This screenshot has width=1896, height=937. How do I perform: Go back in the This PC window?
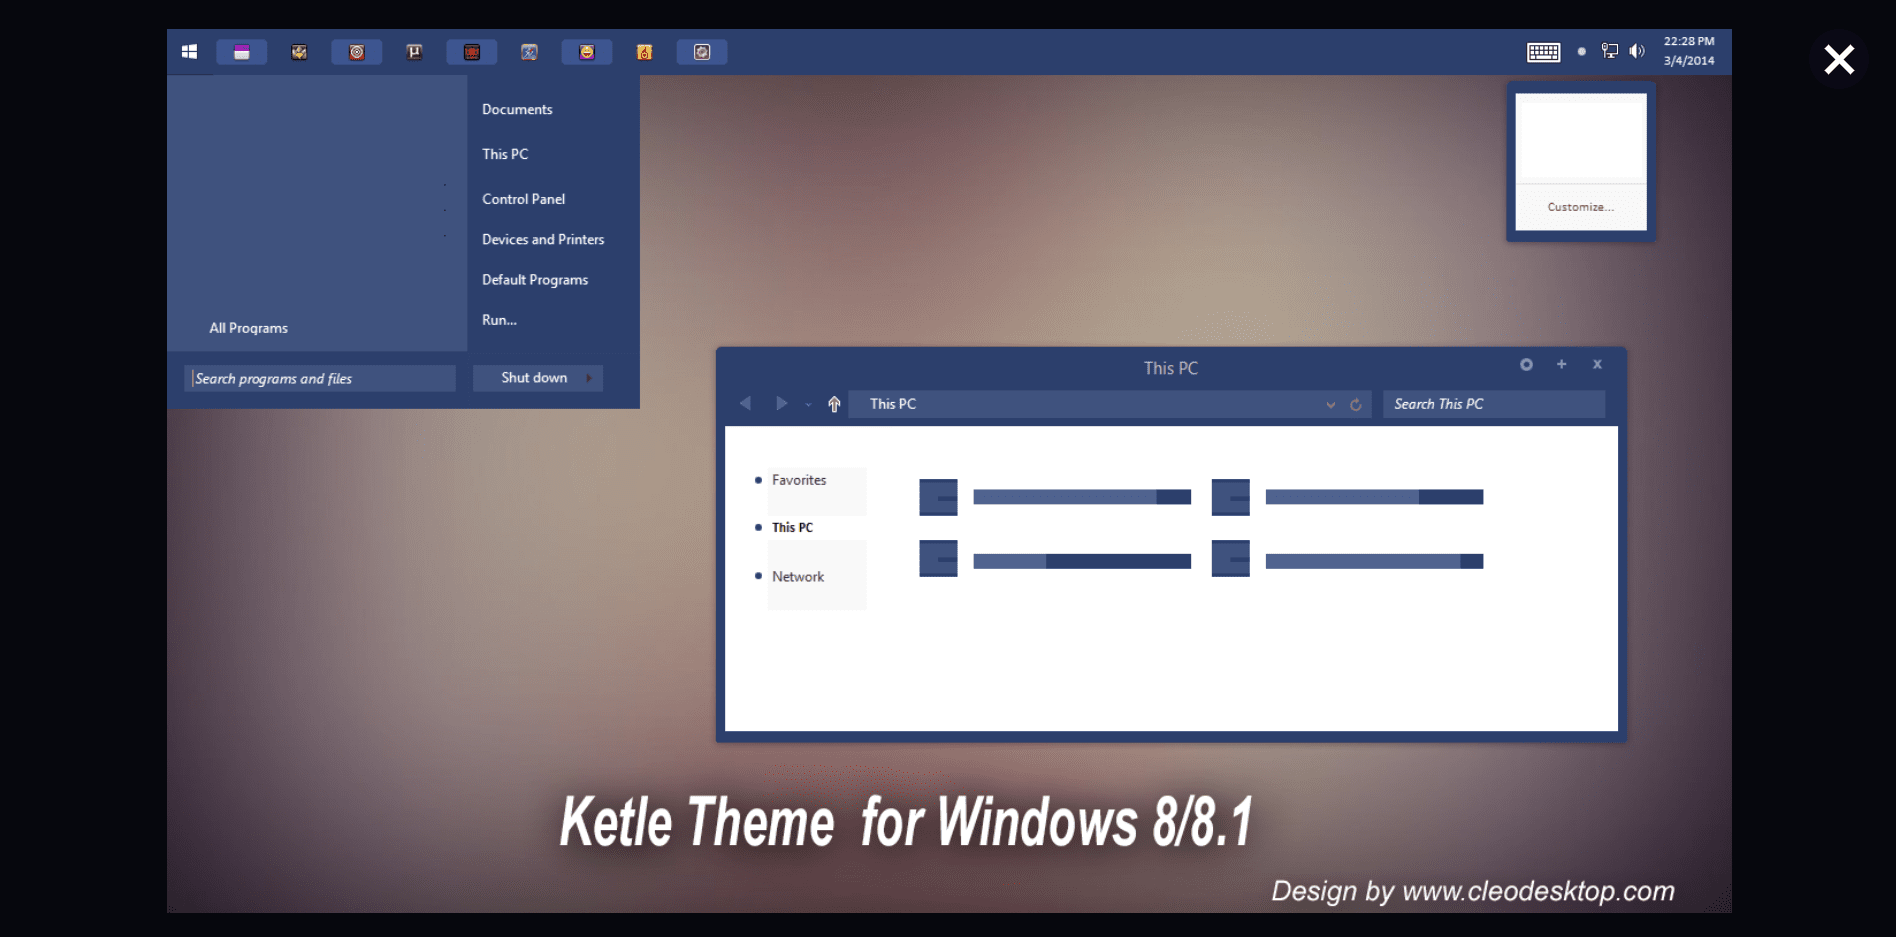[745, 403]
